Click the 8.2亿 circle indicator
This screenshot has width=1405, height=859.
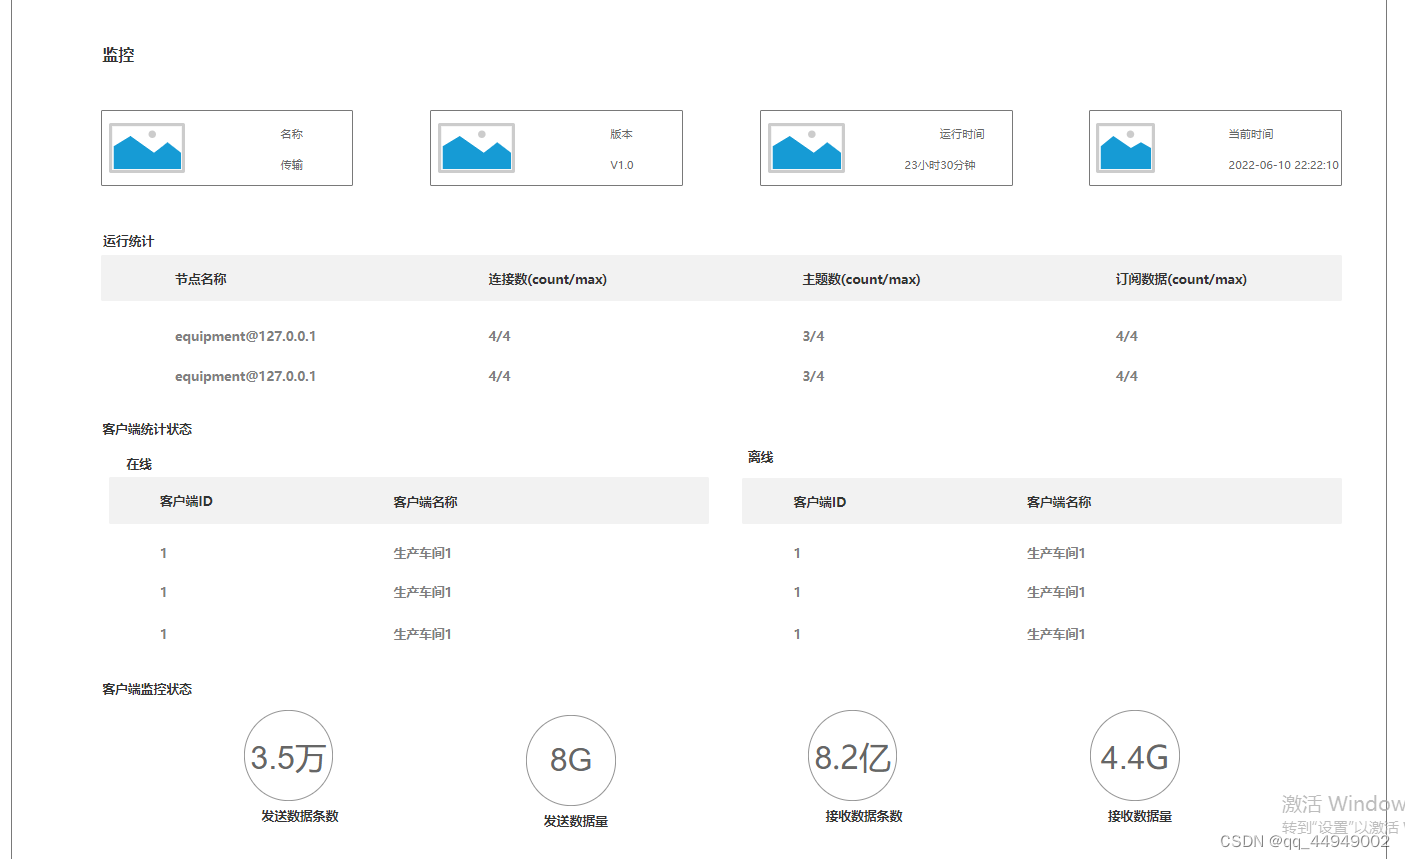[x=852, y=756]
